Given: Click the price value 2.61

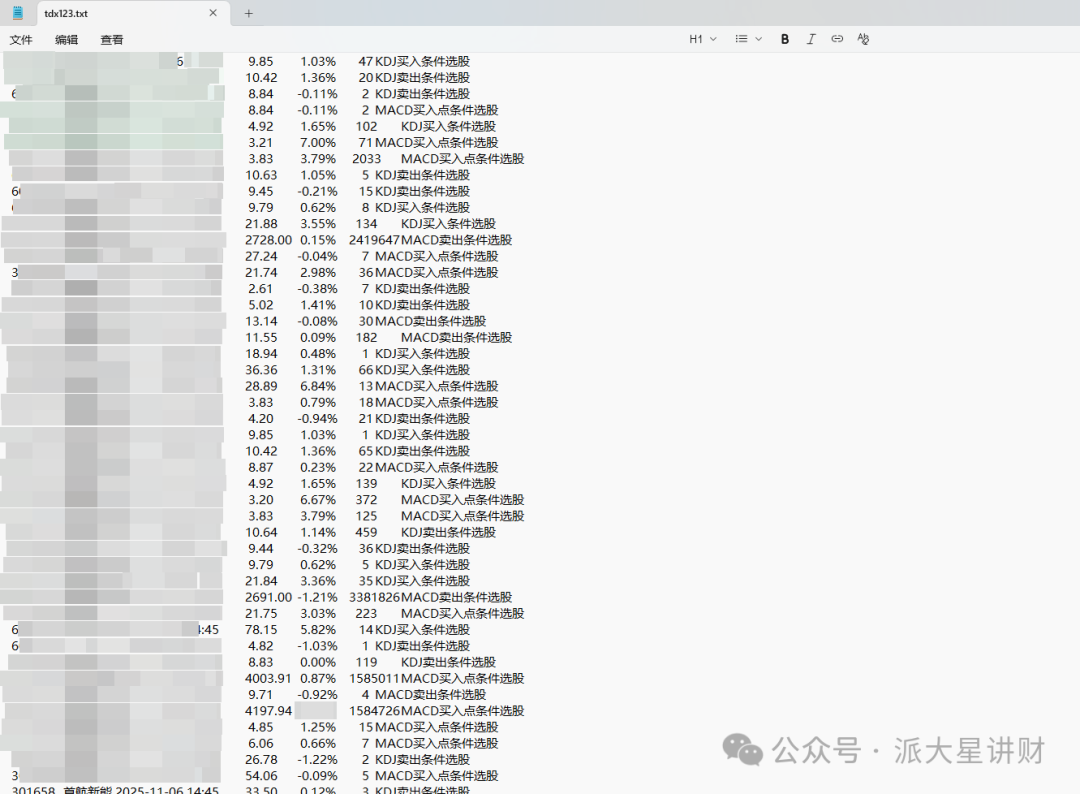Looking at the screenshot, I should click(x=260, y=289).
